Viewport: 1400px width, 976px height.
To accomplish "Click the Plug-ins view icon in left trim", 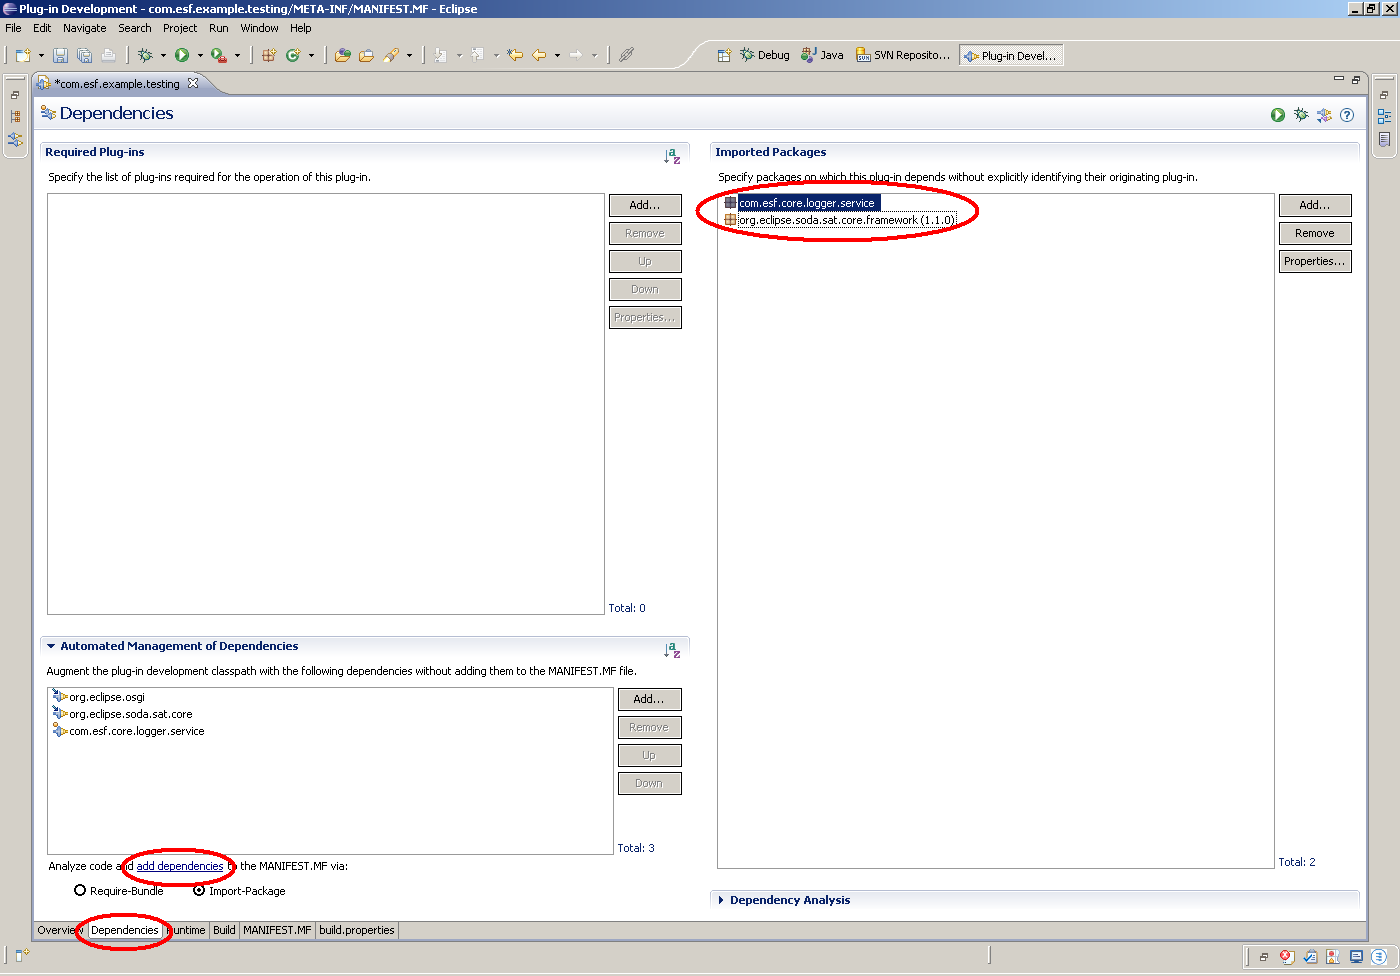I will click(15, 139).
